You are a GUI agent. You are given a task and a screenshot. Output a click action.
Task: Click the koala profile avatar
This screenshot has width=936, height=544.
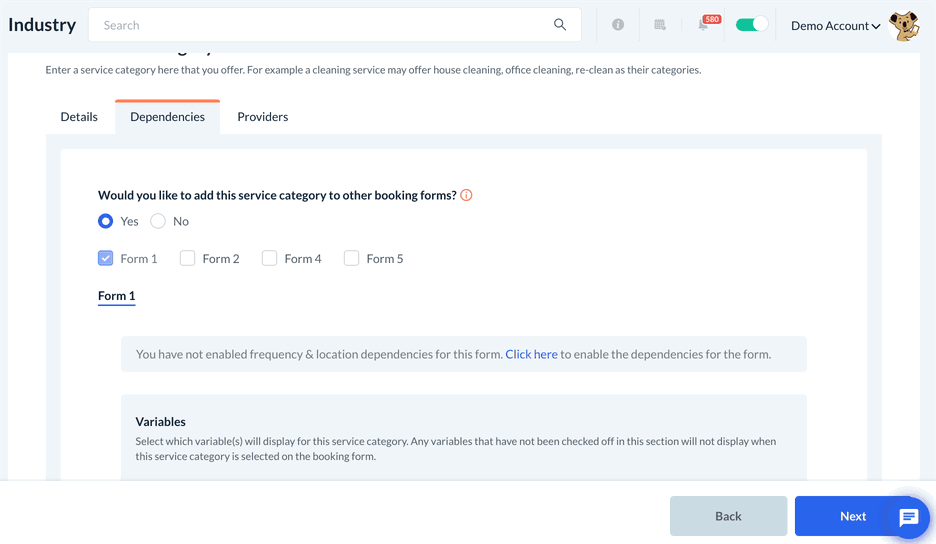[905, 26]
